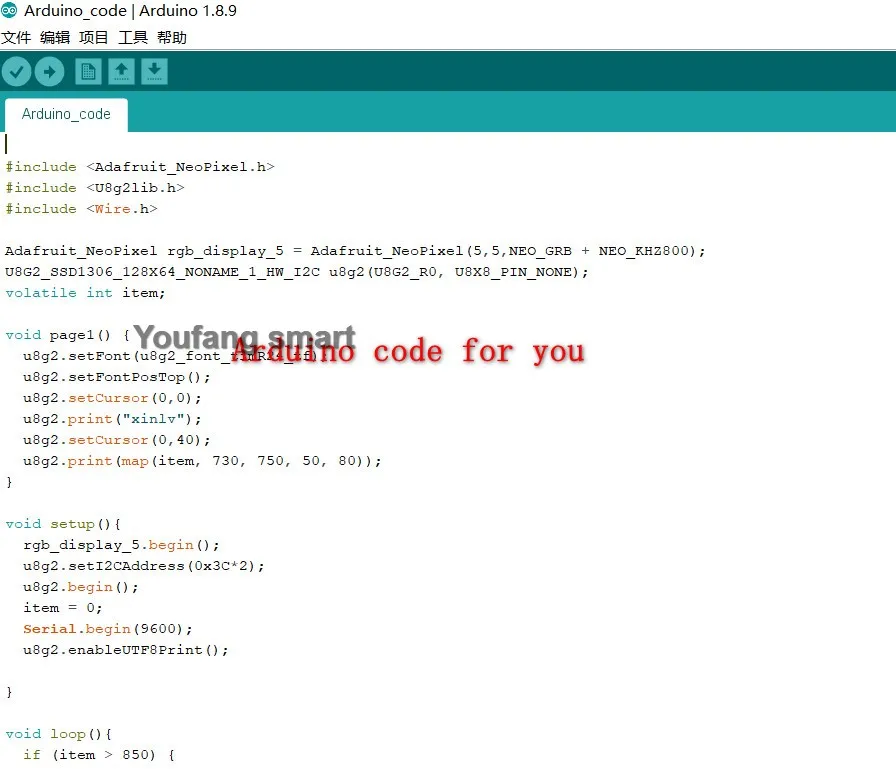The image size is (896, 769).
Task: Open the 工具 menu
Action: [x=133, y=38]
